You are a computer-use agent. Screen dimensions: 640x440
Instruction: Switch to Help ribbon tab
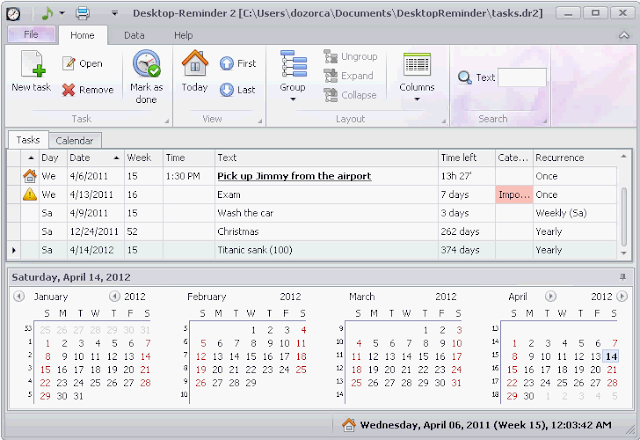pos(183,36)
